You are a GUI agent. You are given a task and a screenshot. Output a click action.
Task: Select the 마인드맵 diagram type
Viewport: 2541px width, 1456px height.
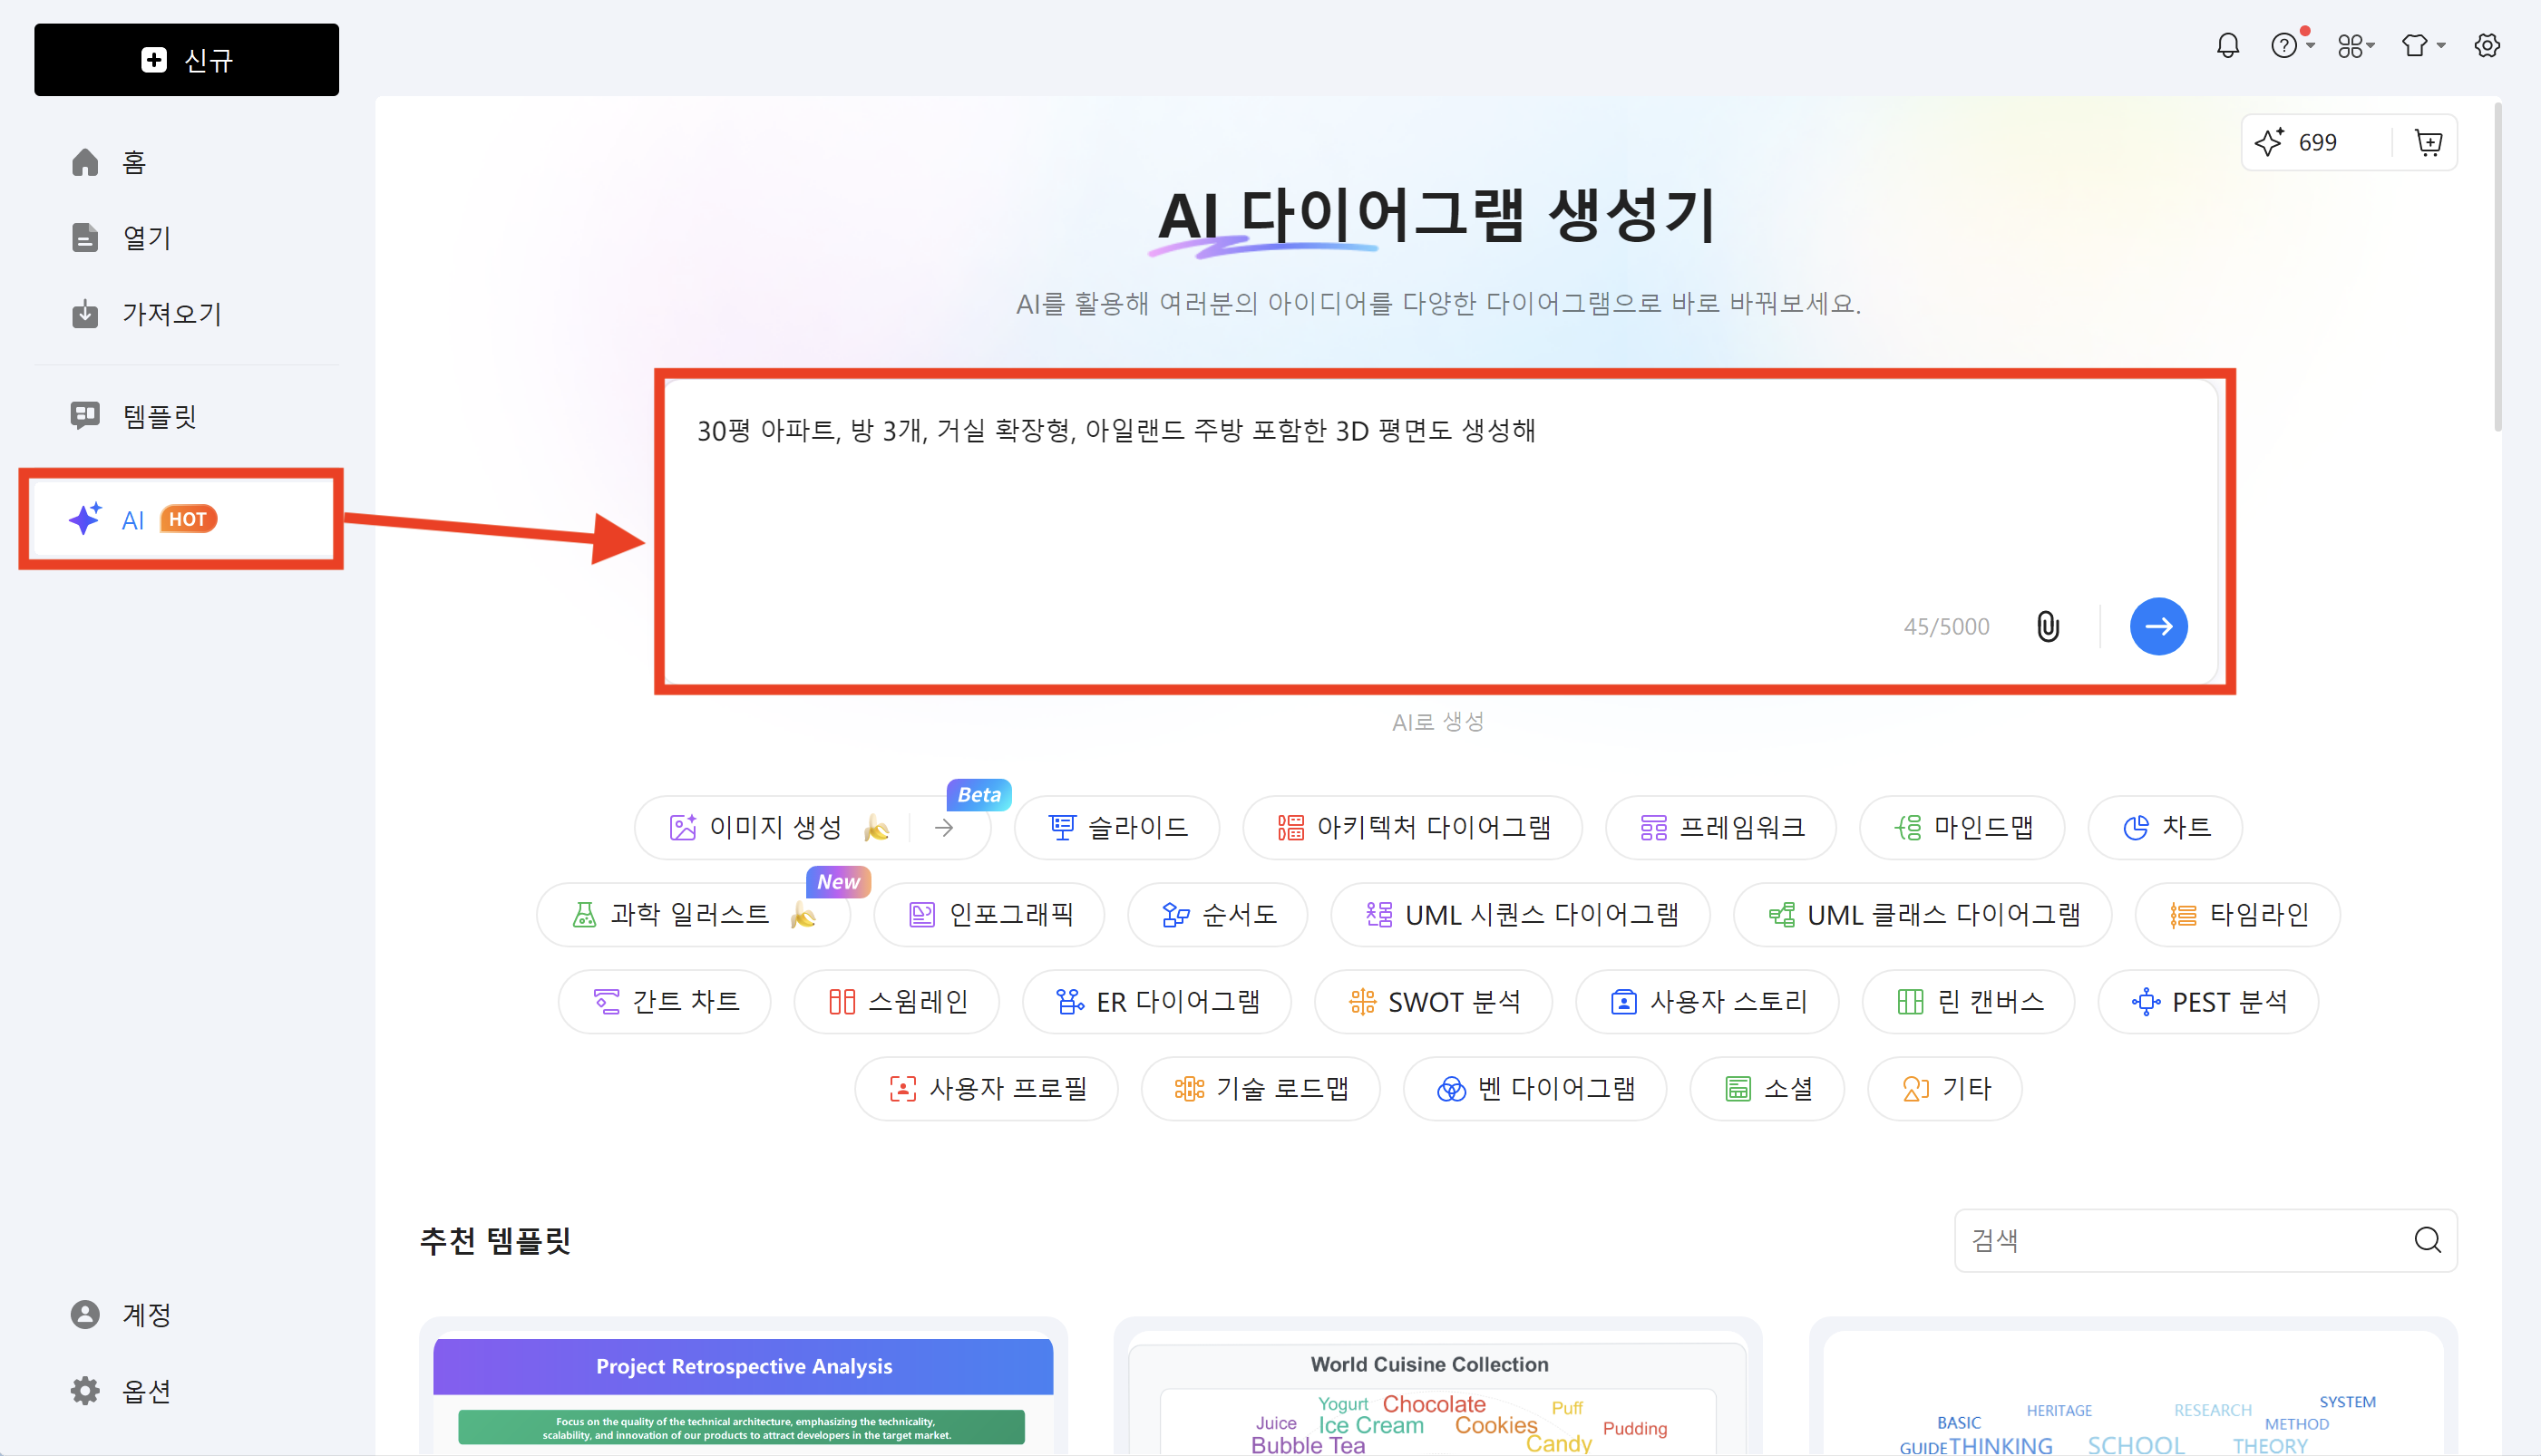point(1962,828)
